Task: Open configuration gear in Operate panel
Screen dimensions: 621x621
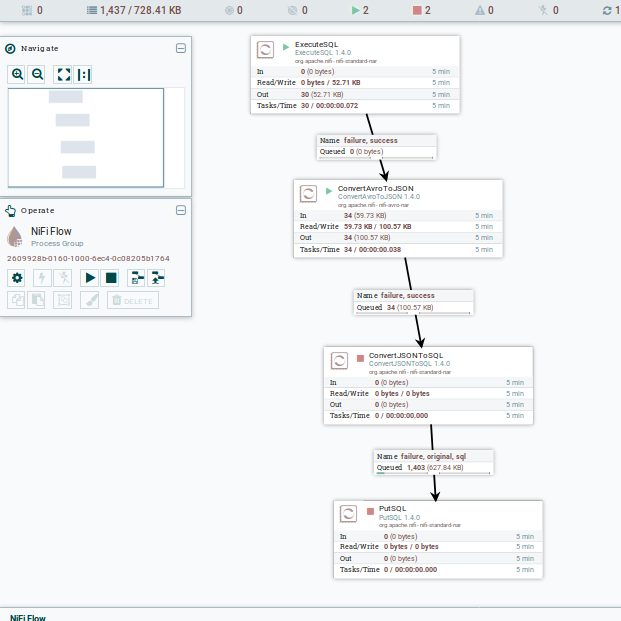Action: pyautogui.click(x=17, y=278)
